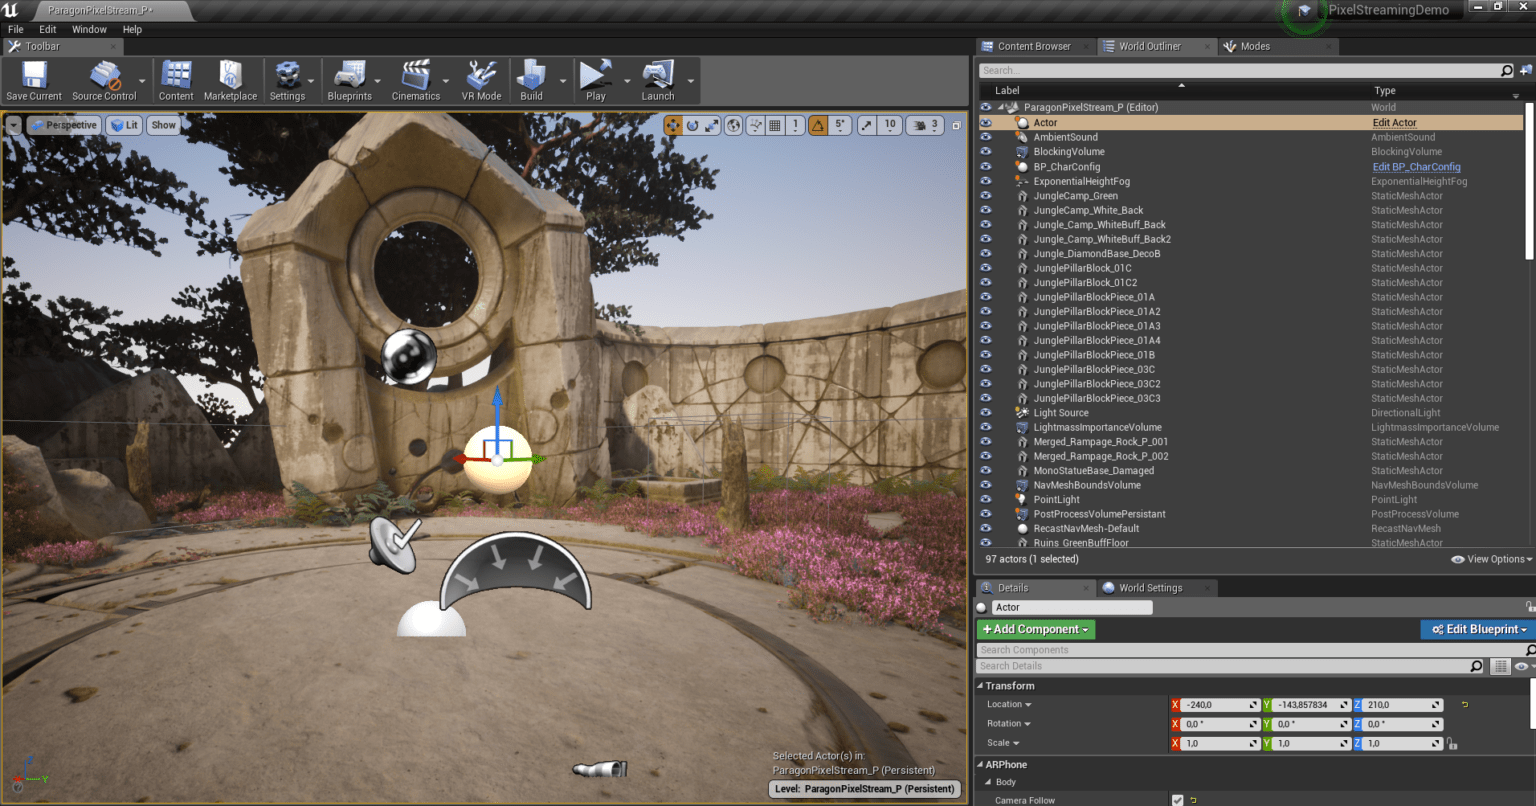Toggle rotation angle snapping icon

tap(818, 125)
